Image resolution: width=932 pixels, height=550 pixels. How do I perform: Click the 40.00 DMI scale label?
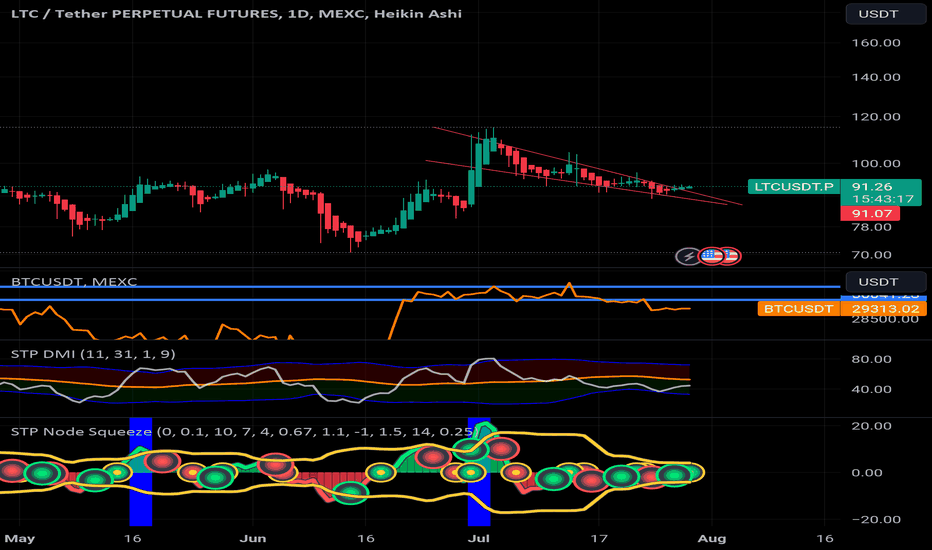coord(871,389)
